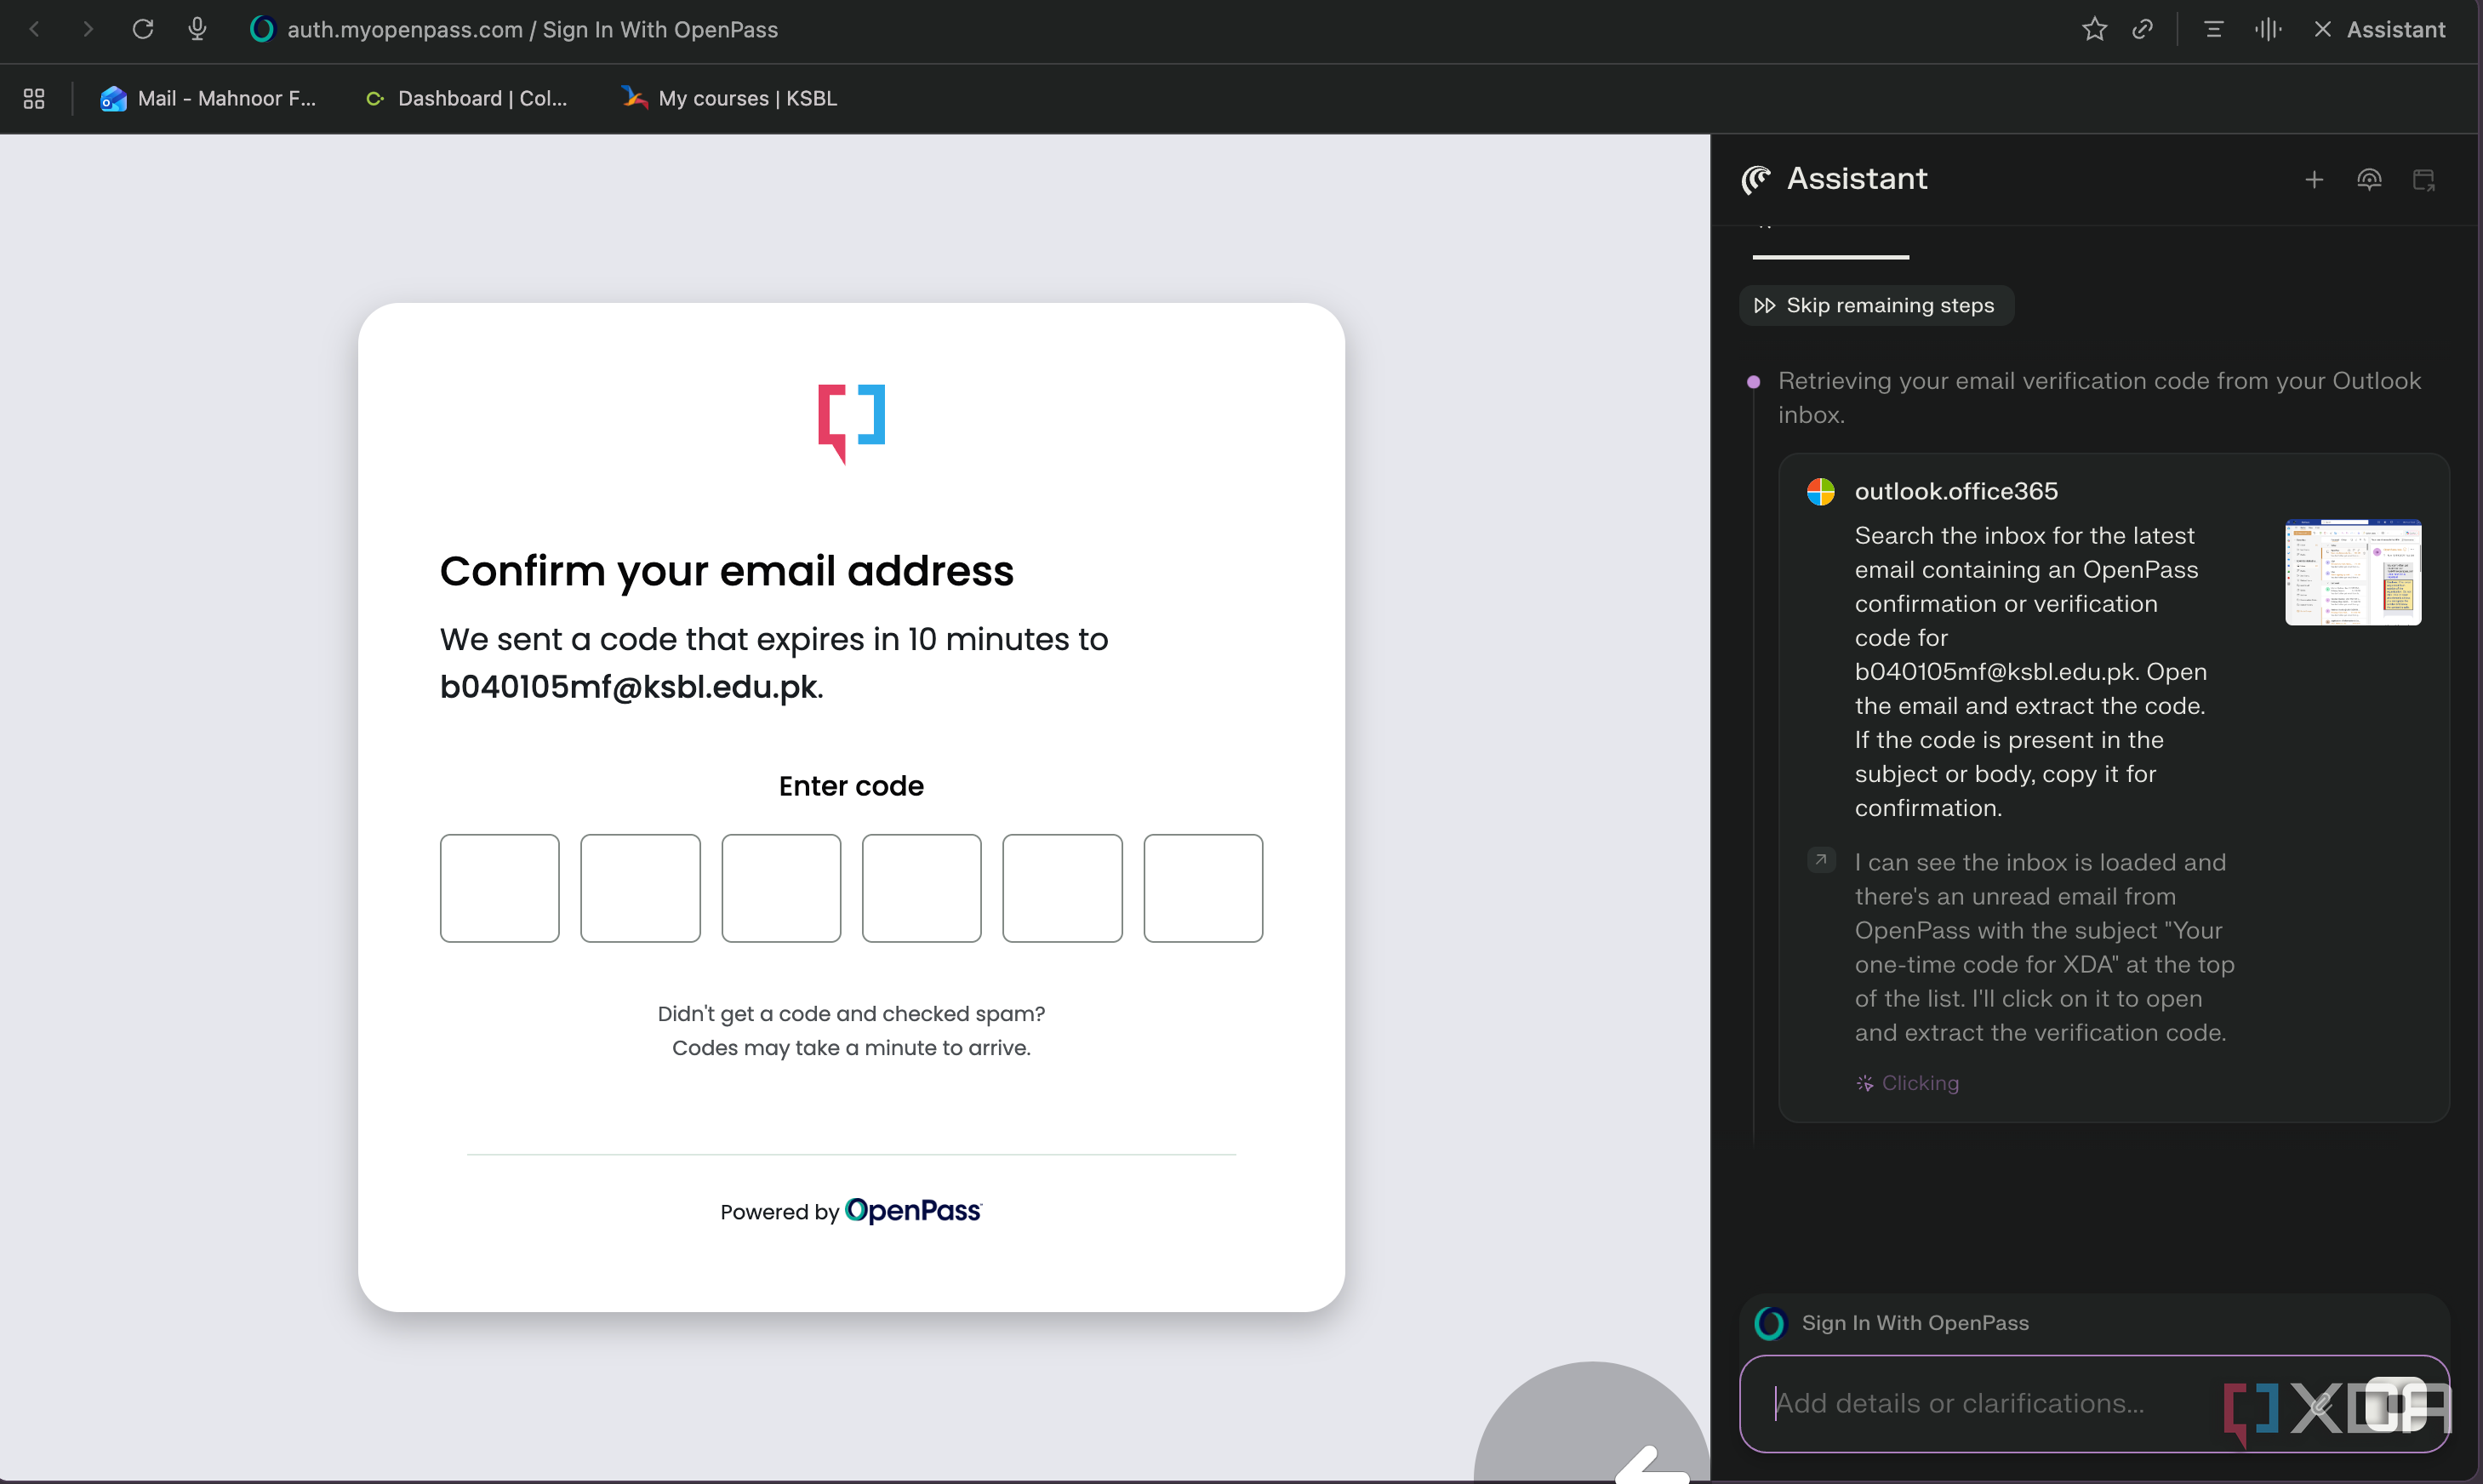Viewport: 2483px width, 1484px height.
Task: Bookmark this page with the star icon
Action: tap(2094, 29)
